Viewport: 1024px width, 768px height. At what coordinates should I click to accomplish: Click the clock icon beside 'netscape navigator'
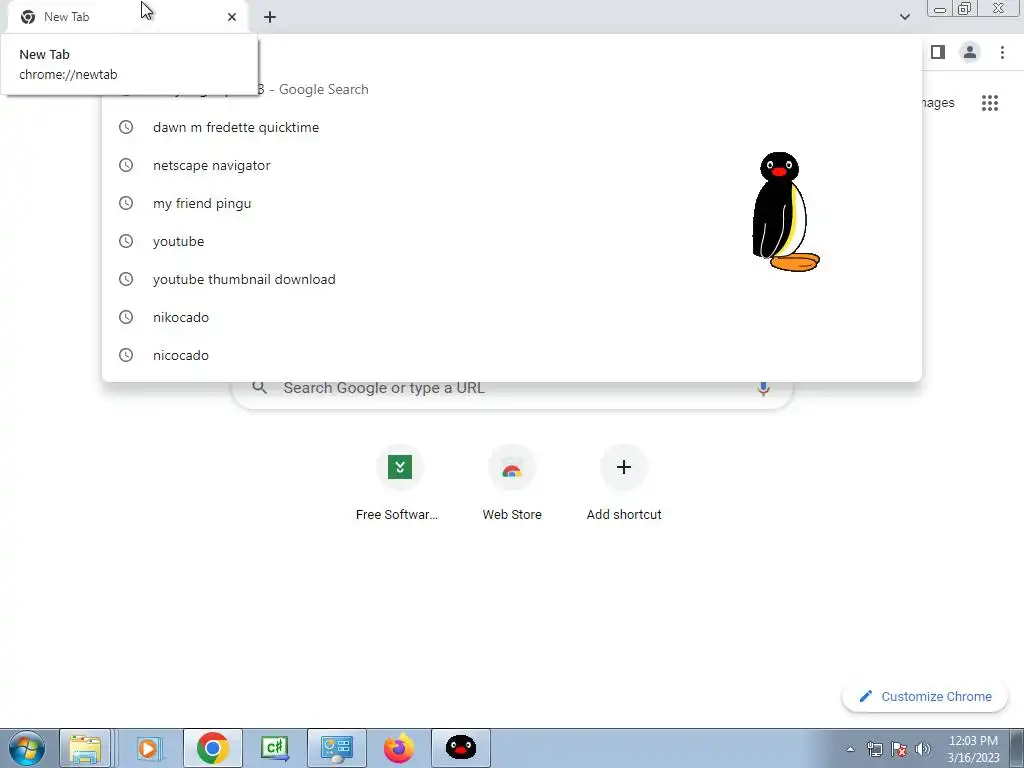click(126, 165)
